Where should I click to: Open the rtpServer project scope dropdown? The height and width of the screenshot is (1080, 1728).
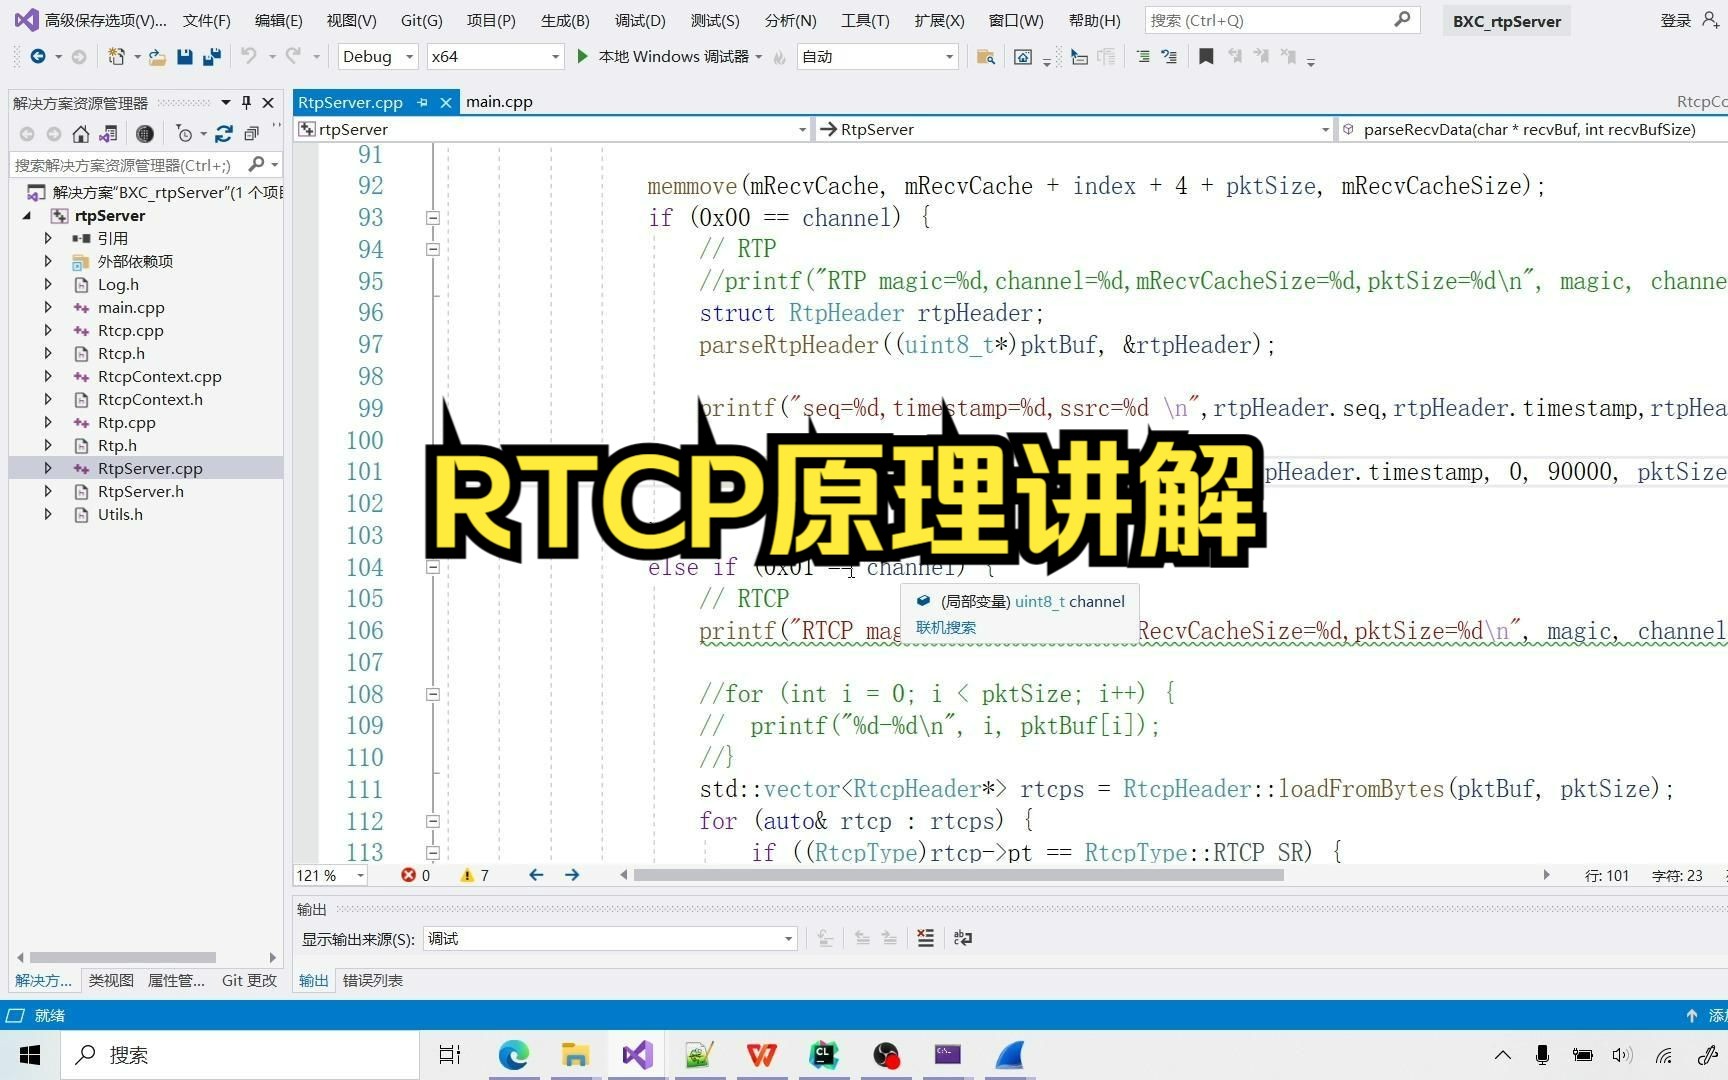(553, 129)
